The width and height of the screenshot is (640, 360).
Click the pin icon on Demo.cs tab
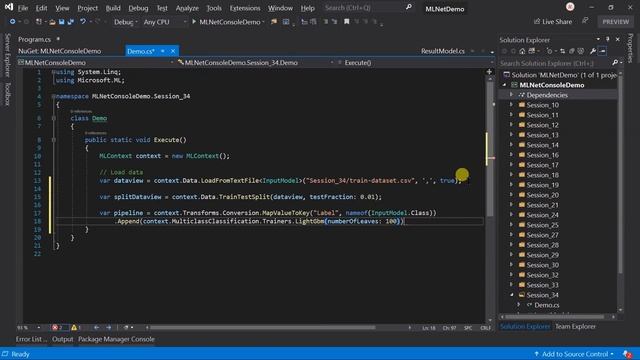(162, 51)
